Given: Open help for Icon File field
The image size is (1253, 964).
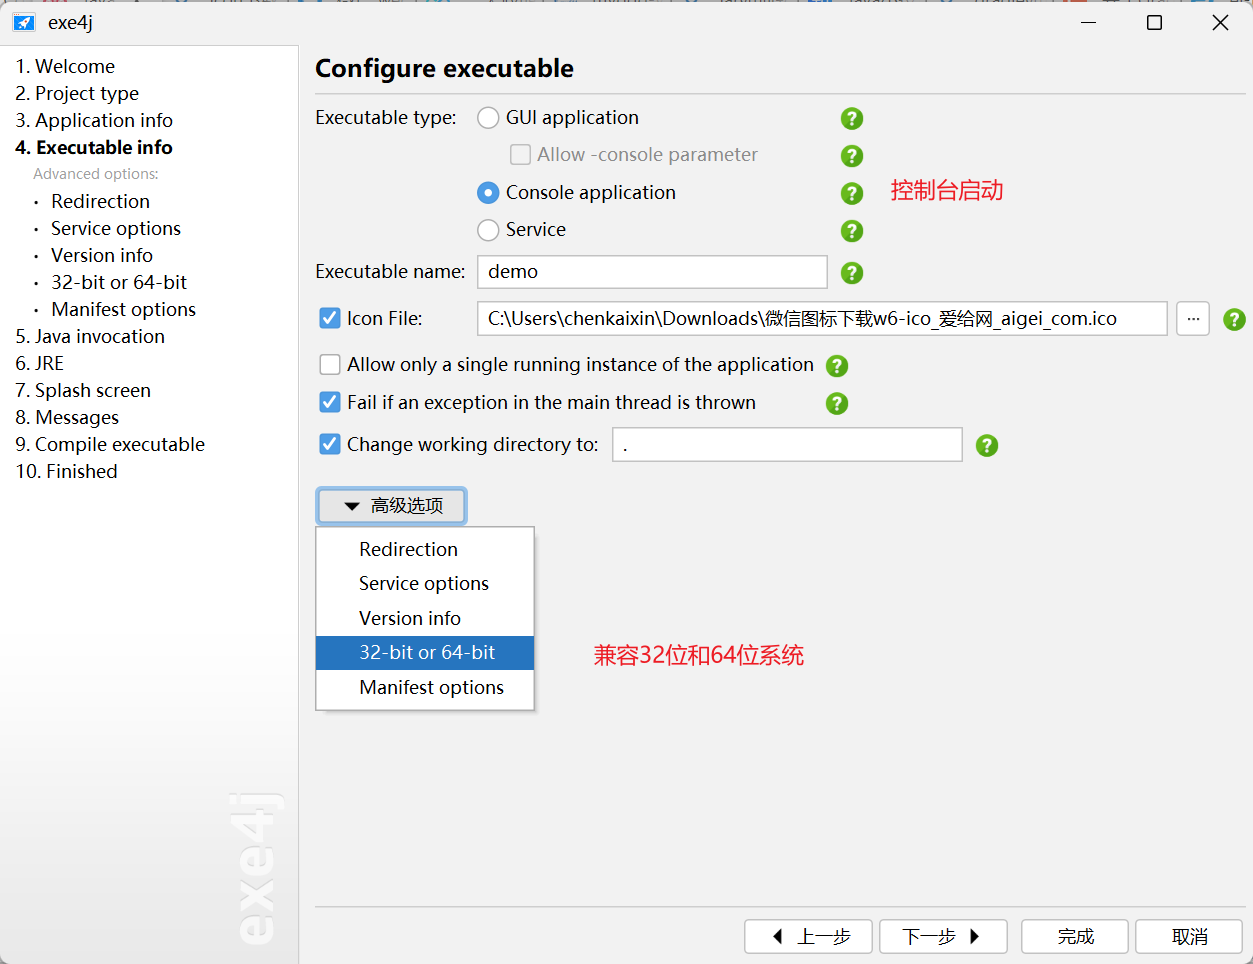Looking at the screenshot, I should 1234,320.
